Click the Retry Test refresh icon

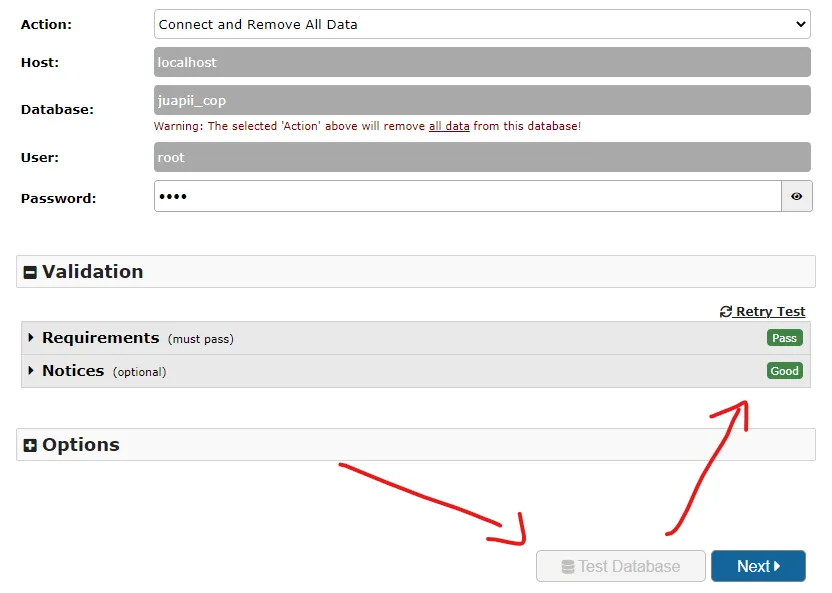(725, 311)
